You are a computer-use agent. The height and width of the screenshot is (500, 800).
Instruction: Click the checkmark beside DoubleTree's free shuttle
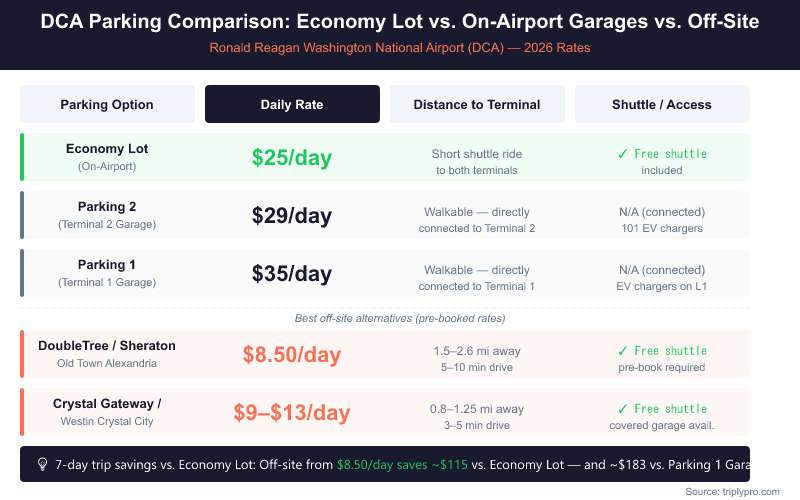[622, 351]
